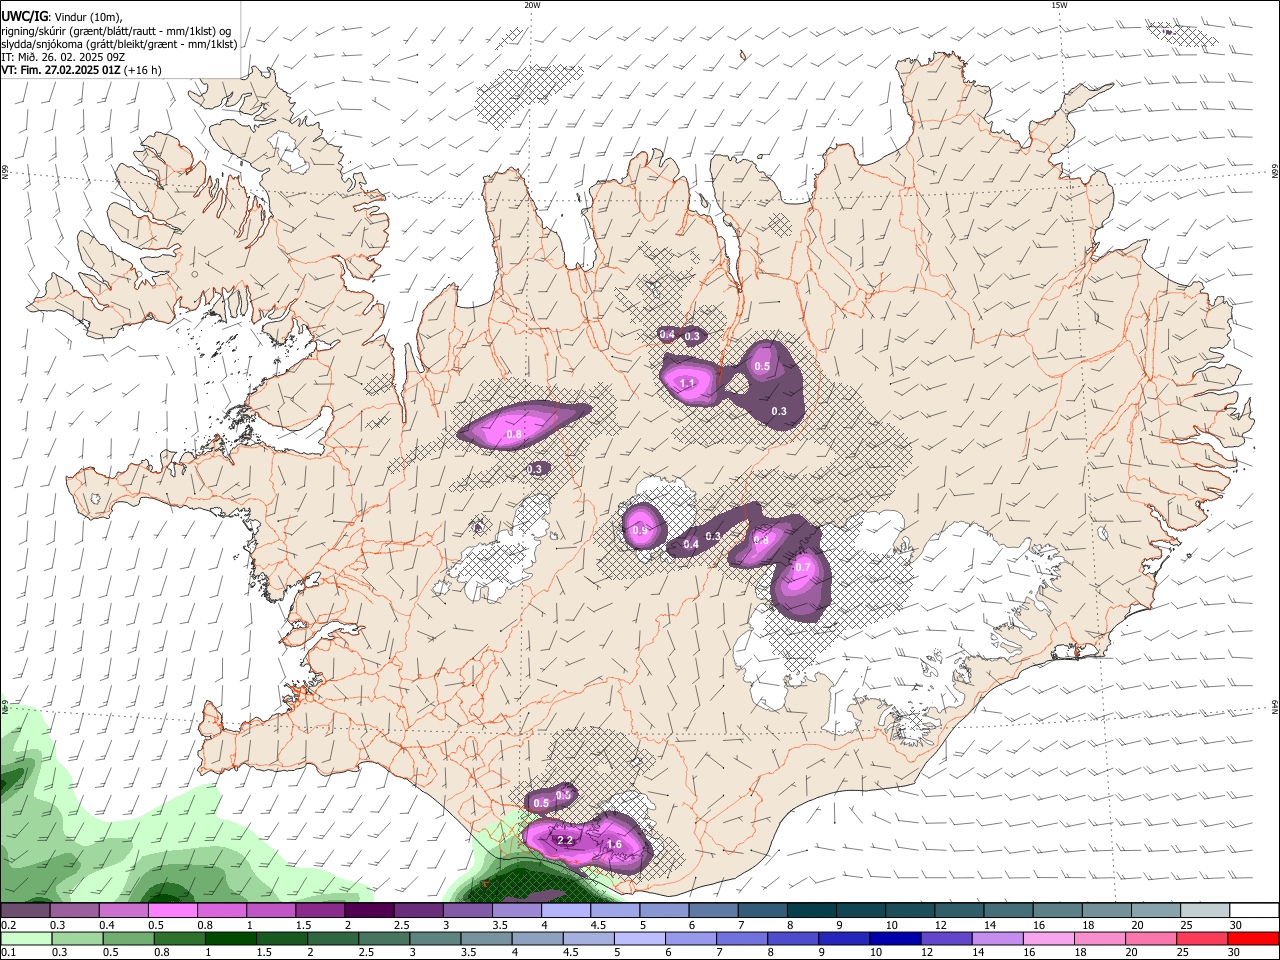The width and height of the screenshot is (1280, 960).
Task: Click the 1.1 snowfall value label
Action: tap(688, 383)
